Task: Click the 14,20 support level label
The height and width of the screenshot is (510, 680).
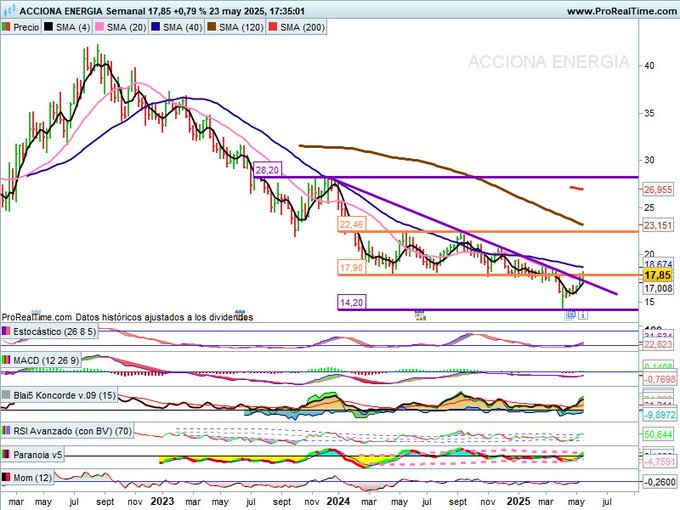Action: pos(352,302)
